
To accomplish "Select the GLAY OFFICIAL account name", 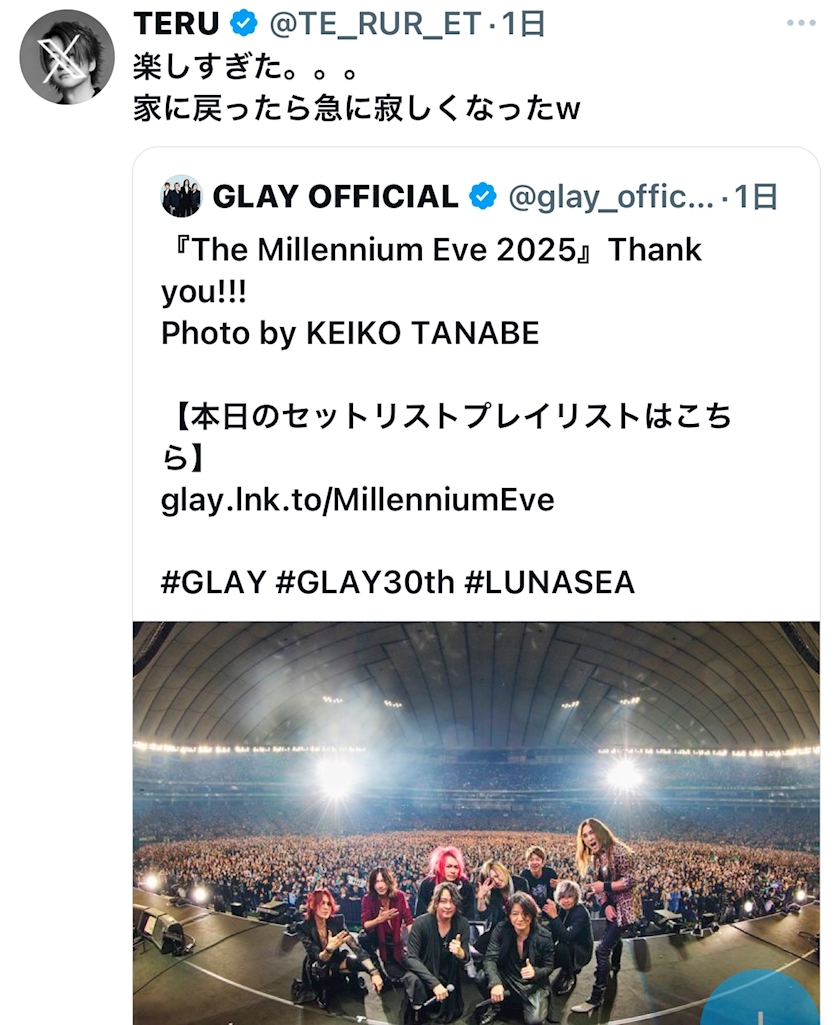I will (336, 197).
